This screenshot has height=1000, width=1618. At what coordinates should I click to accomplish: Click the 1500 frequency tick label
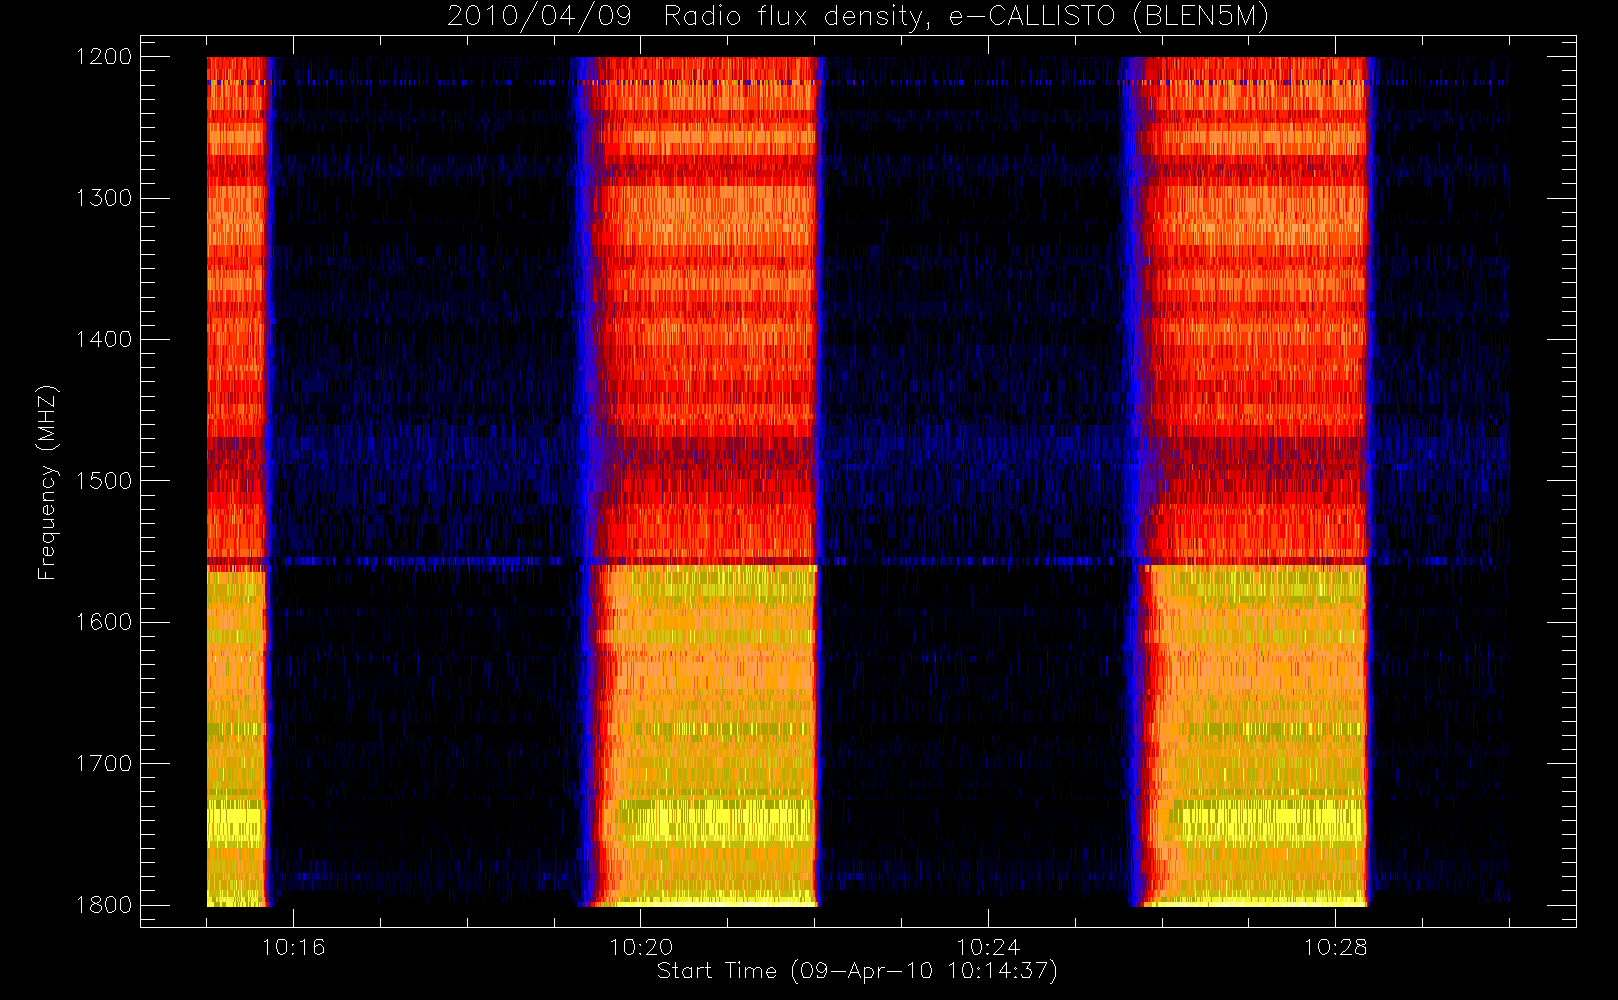104,481
